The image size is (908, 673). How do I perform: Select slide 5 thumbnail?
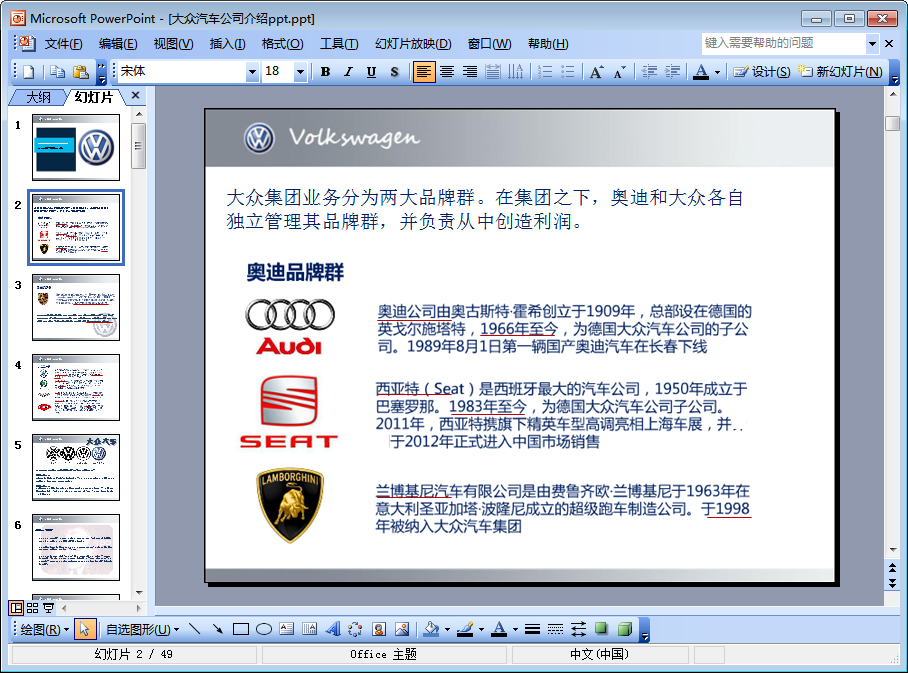point(76,467)
